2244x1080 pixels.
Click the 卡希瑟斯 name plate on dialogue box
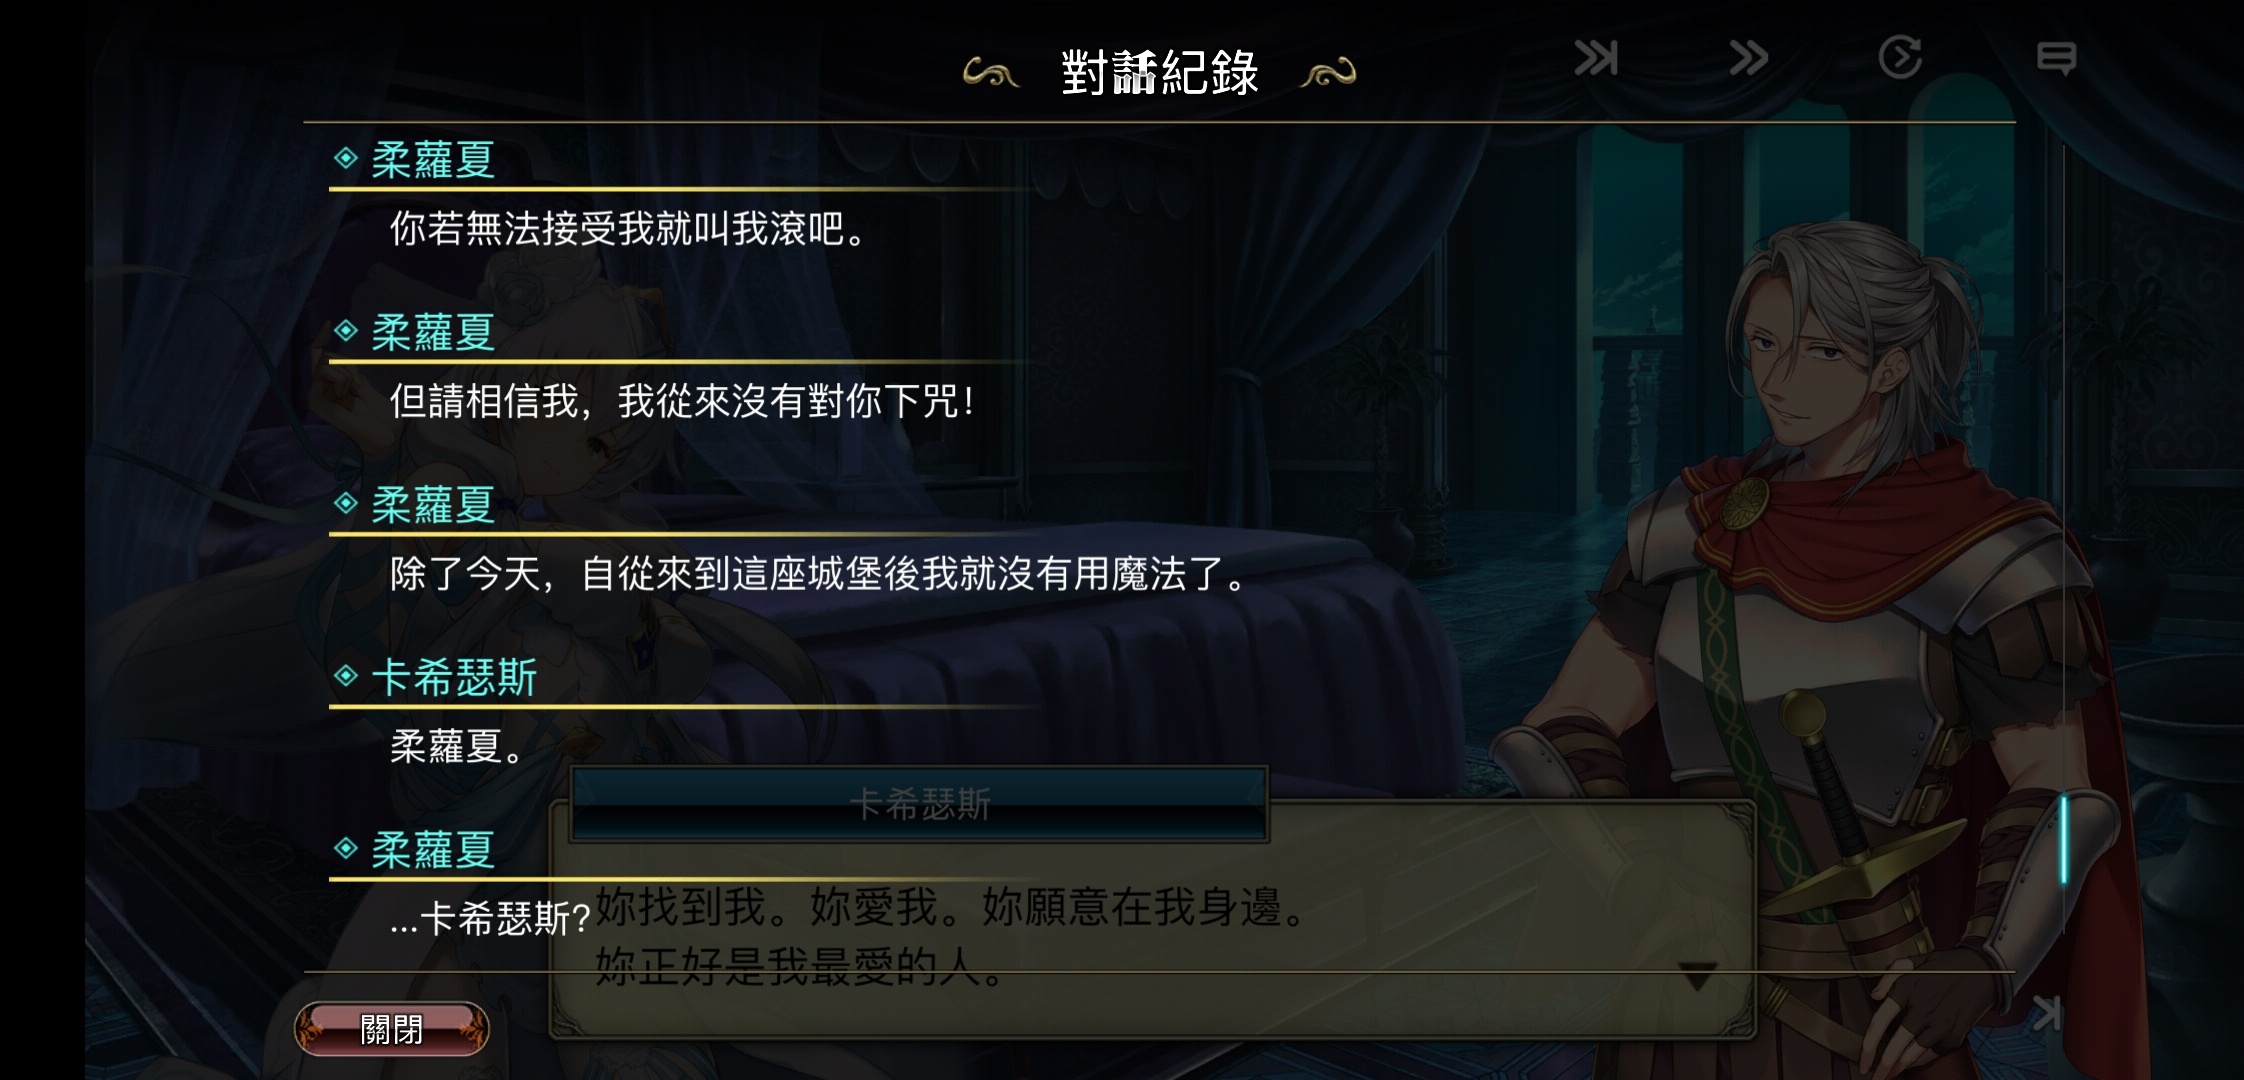click(x=919, y=804)
